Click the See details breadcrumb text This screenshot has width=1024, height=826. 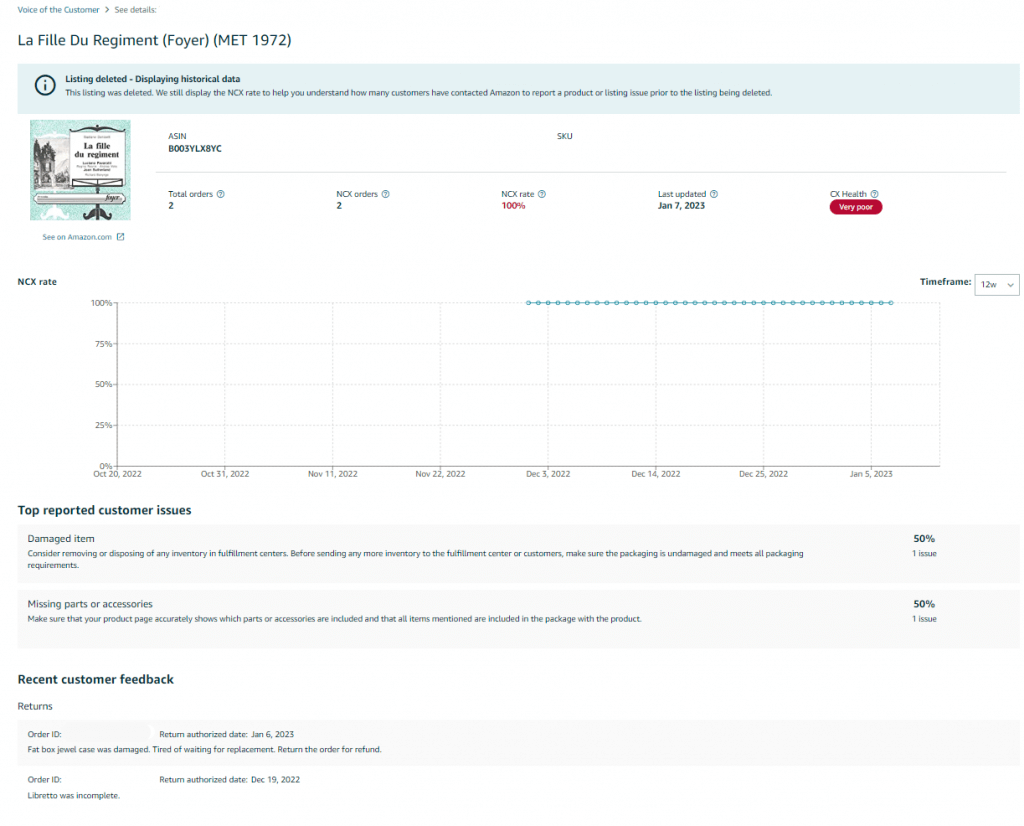[135, 10]
